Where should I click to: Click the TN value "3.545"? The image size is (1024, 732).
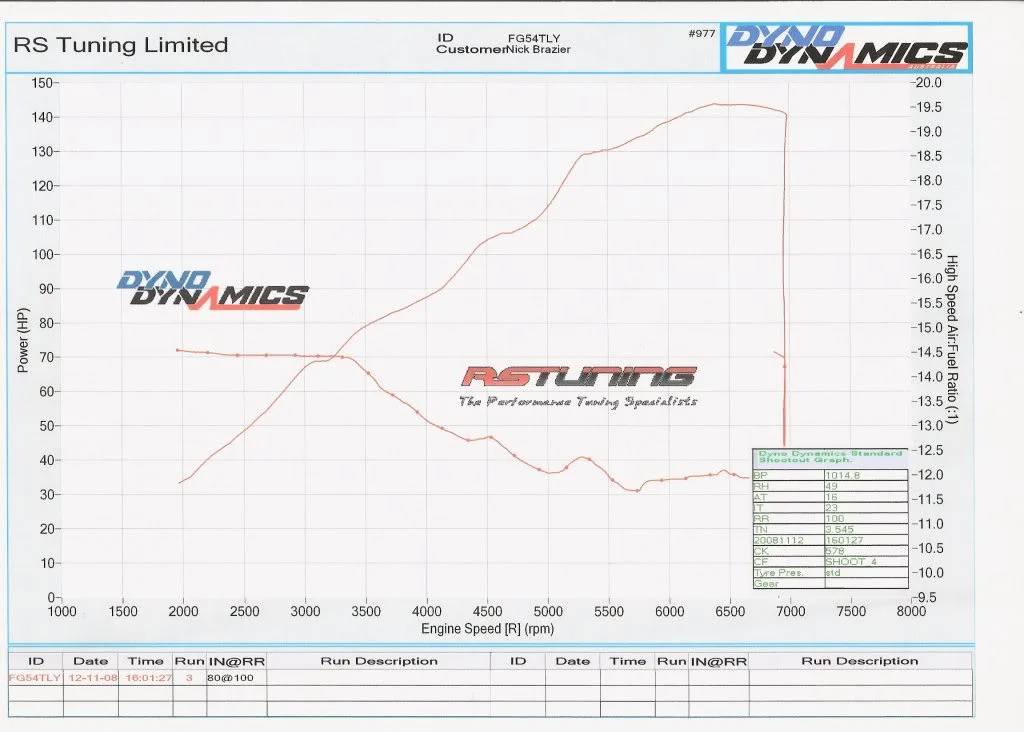tap(839, 529)
